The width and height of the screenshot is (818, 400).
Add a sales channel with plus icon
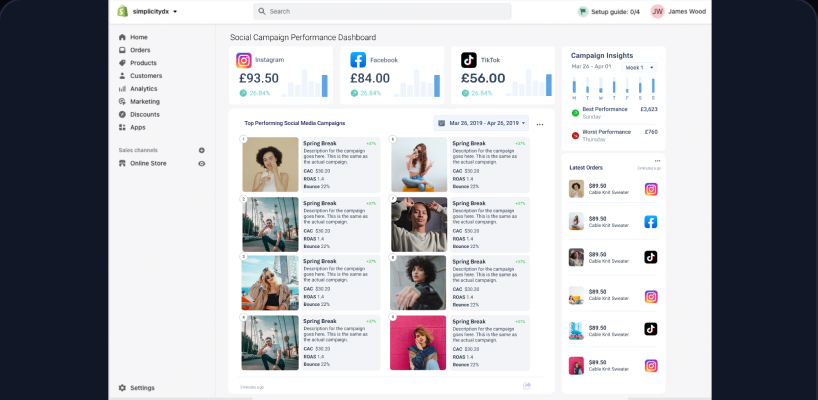point(202,150)
